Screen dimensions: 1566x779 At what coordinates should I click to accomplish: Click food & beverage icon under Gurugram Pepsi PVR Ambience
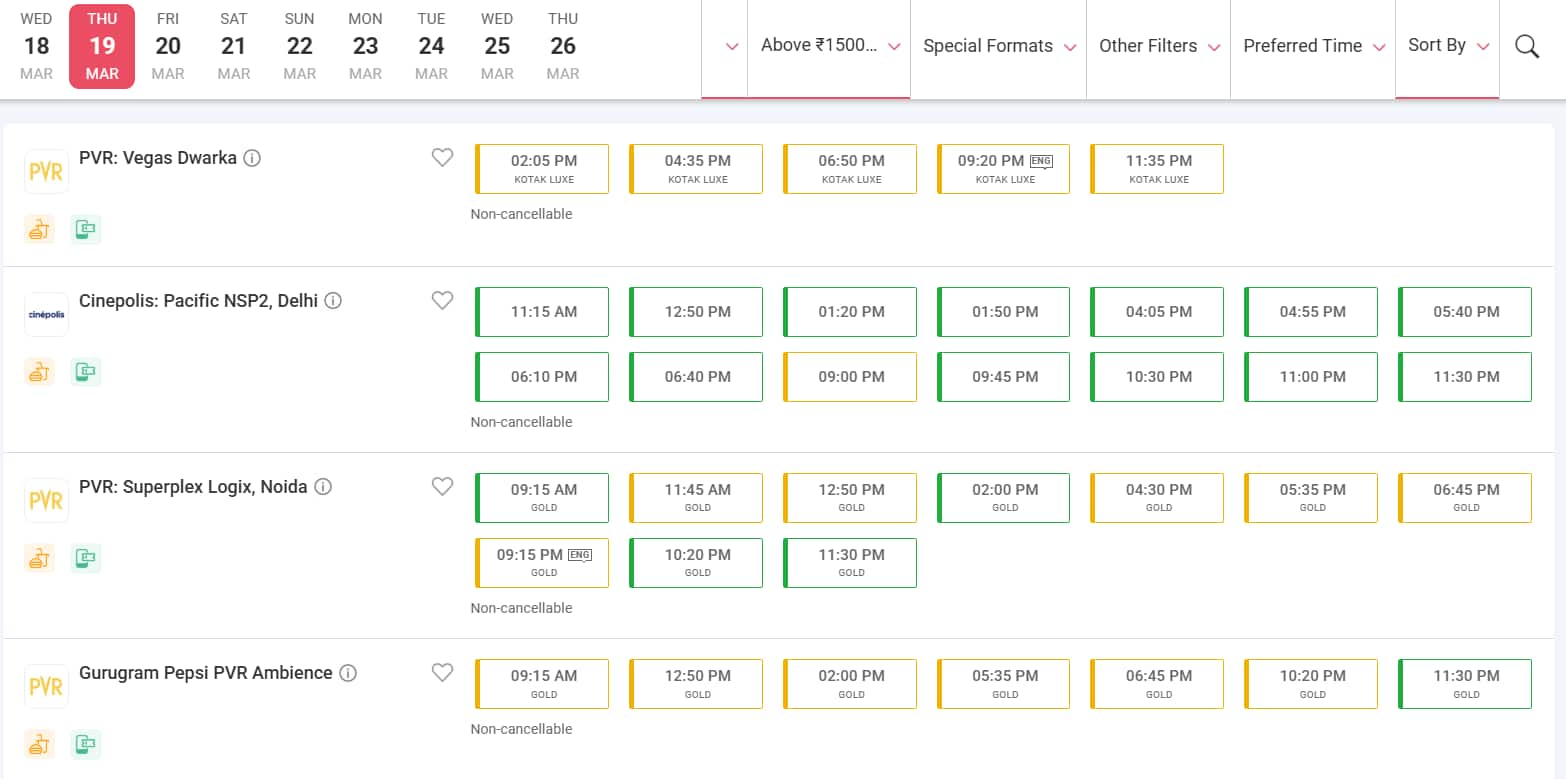click(x=39, y=744)
